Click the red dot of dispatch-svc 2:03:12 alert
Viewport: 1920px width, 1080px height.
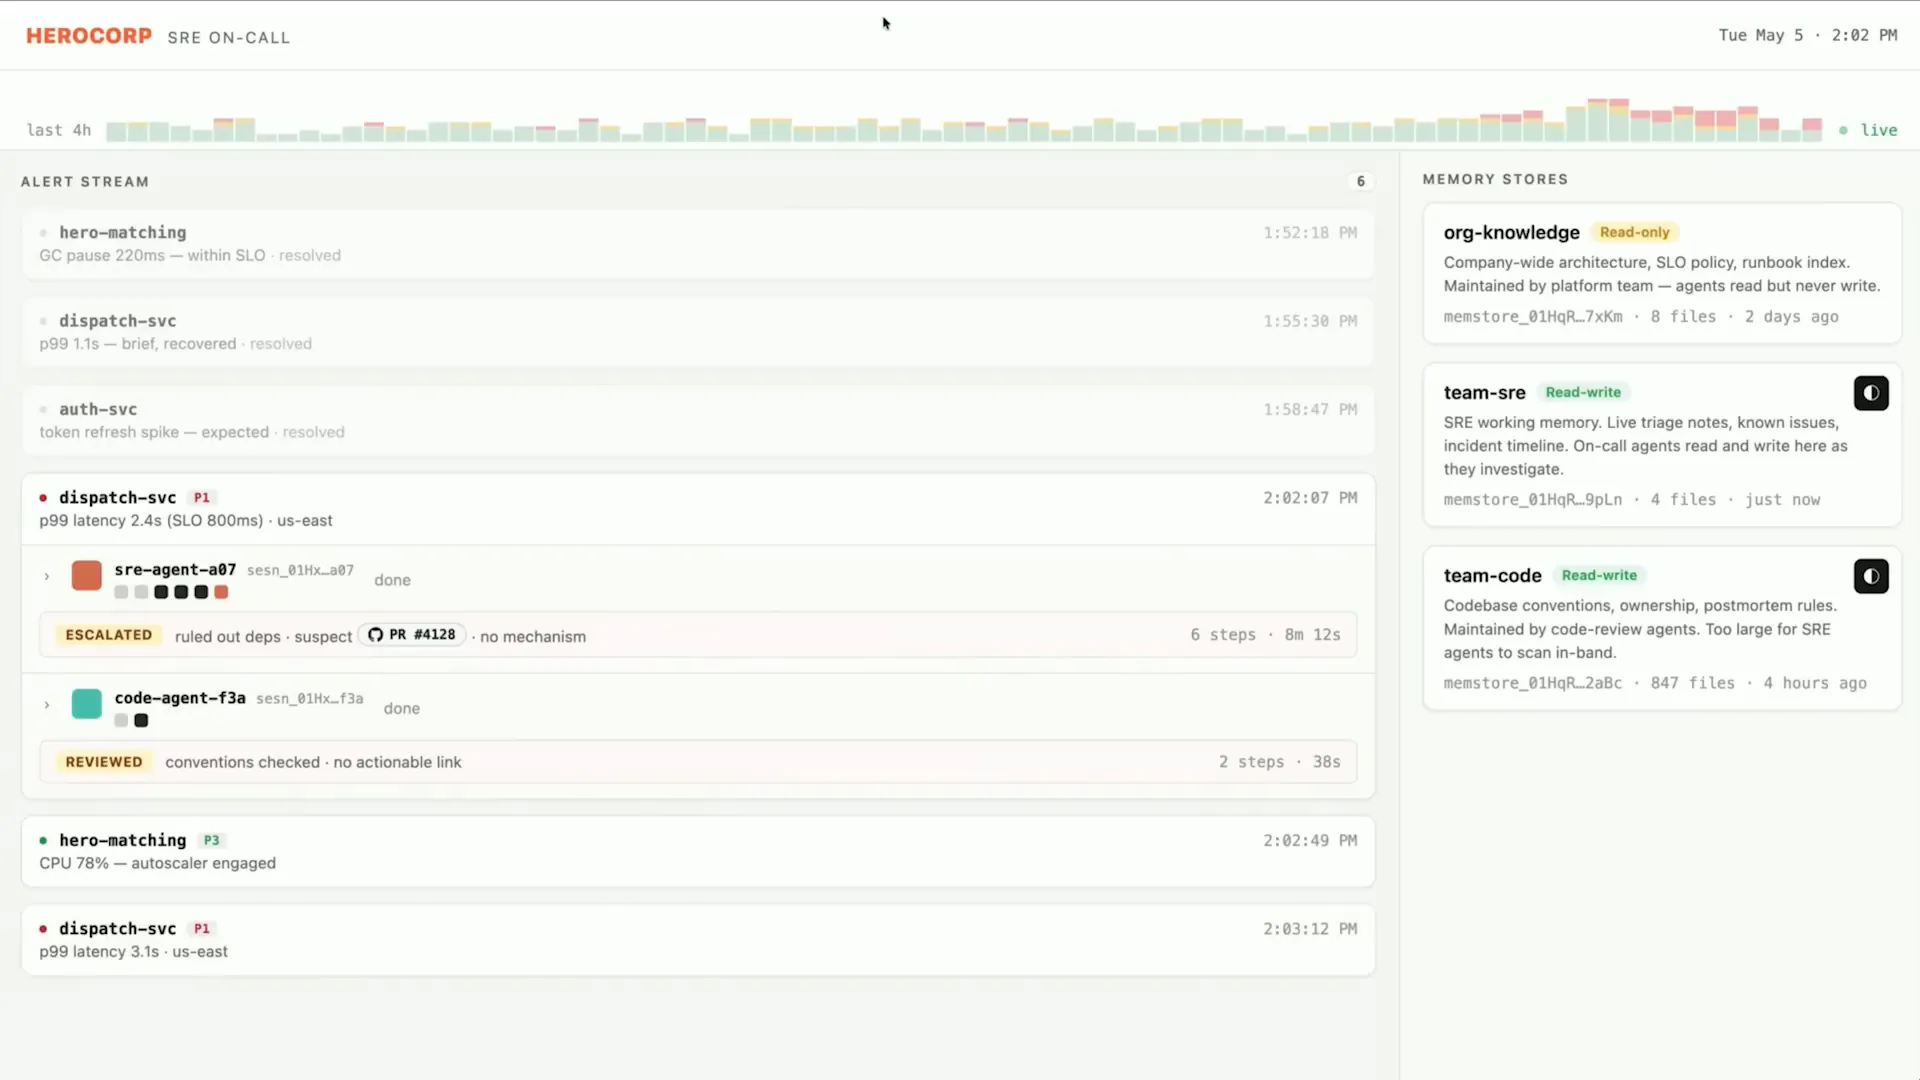pyautogui.click(x=43, y=929)
